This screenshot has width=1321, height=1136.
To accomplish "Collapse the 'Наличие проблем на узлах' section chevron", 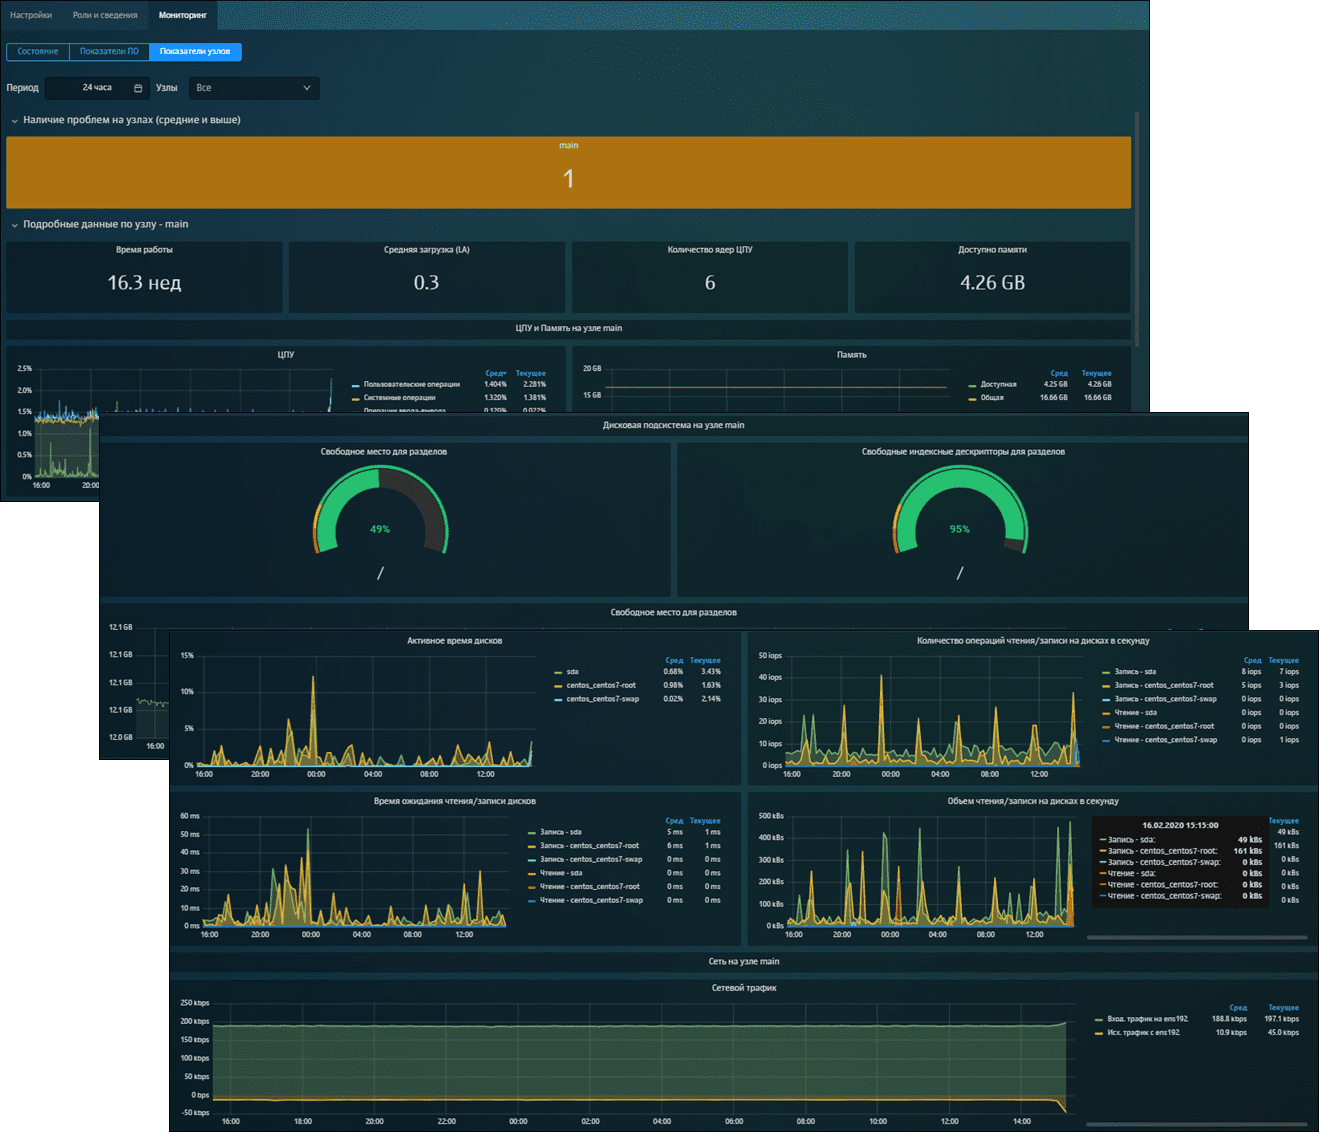I will click(14, 121).
